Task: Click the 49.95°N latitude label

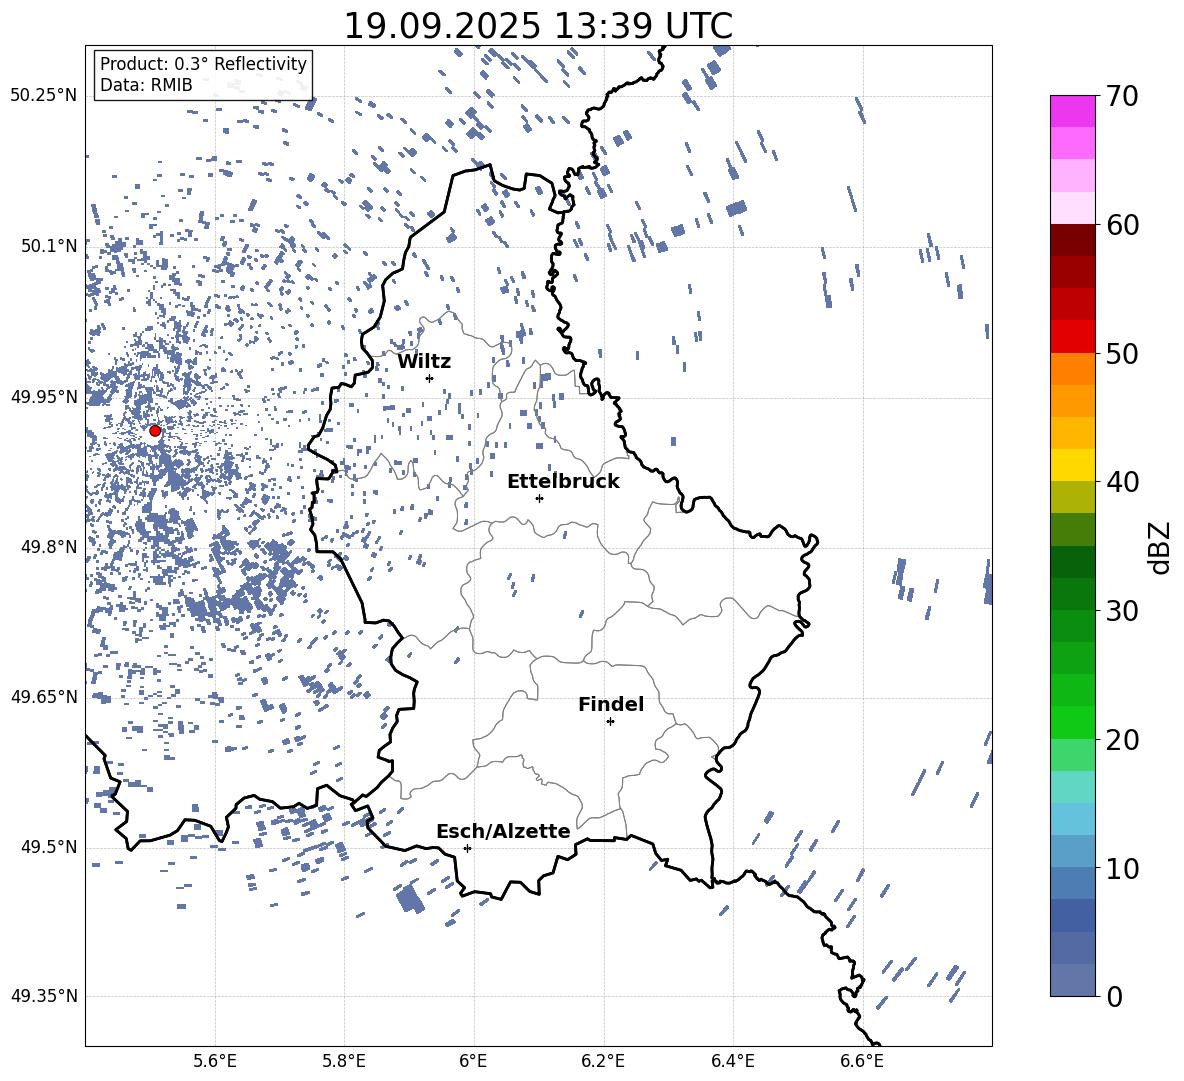Action: pos(44,397)
